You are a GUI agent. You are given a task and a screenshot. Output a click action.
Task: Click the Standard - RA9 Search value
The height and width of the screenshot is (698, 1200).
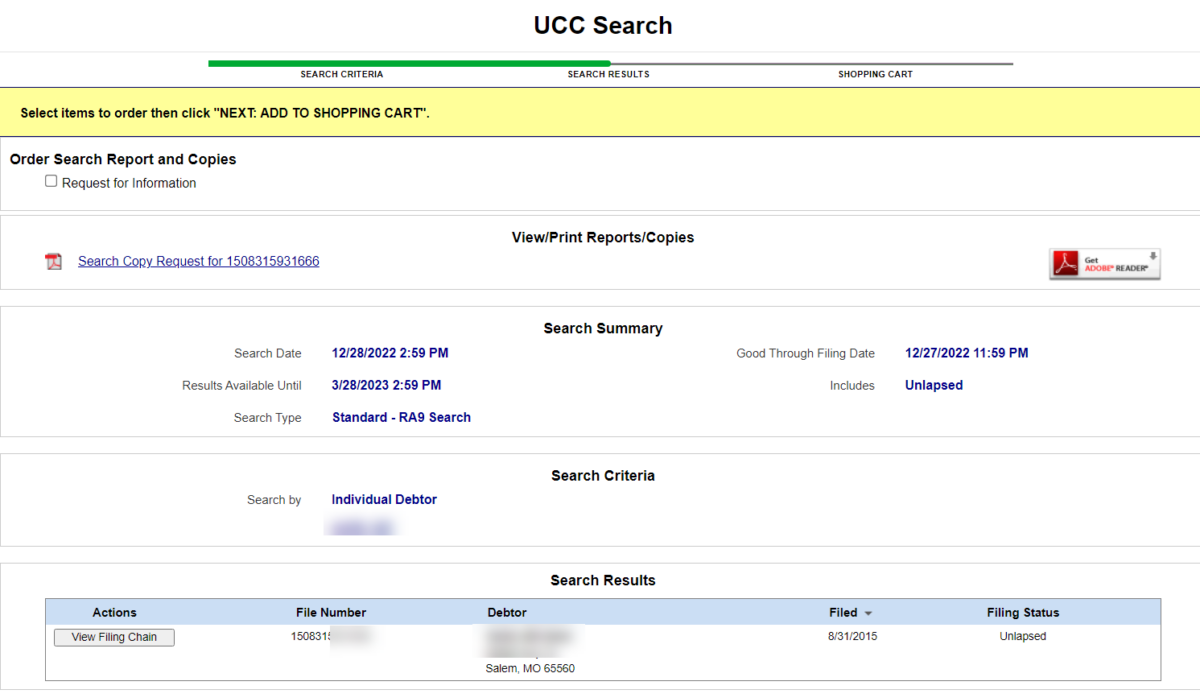[x=401, y=417]
